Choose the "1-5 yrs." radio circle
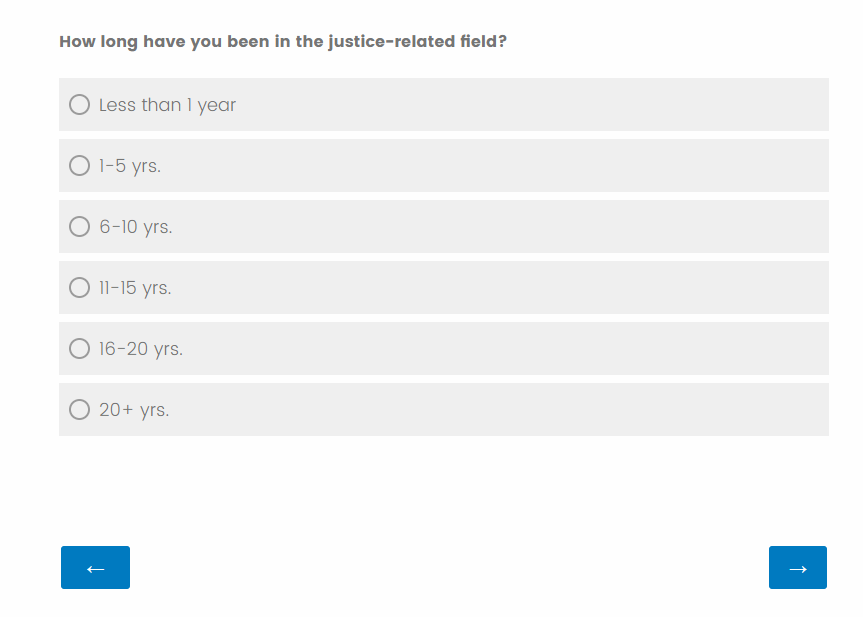The width and height of the screenshot is (863, 617). click(80, 166)
